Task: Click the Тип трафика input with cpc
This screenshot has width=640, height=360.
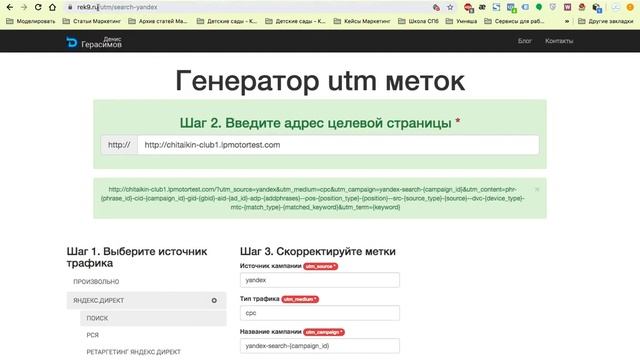Action: (x=320, y=313)
